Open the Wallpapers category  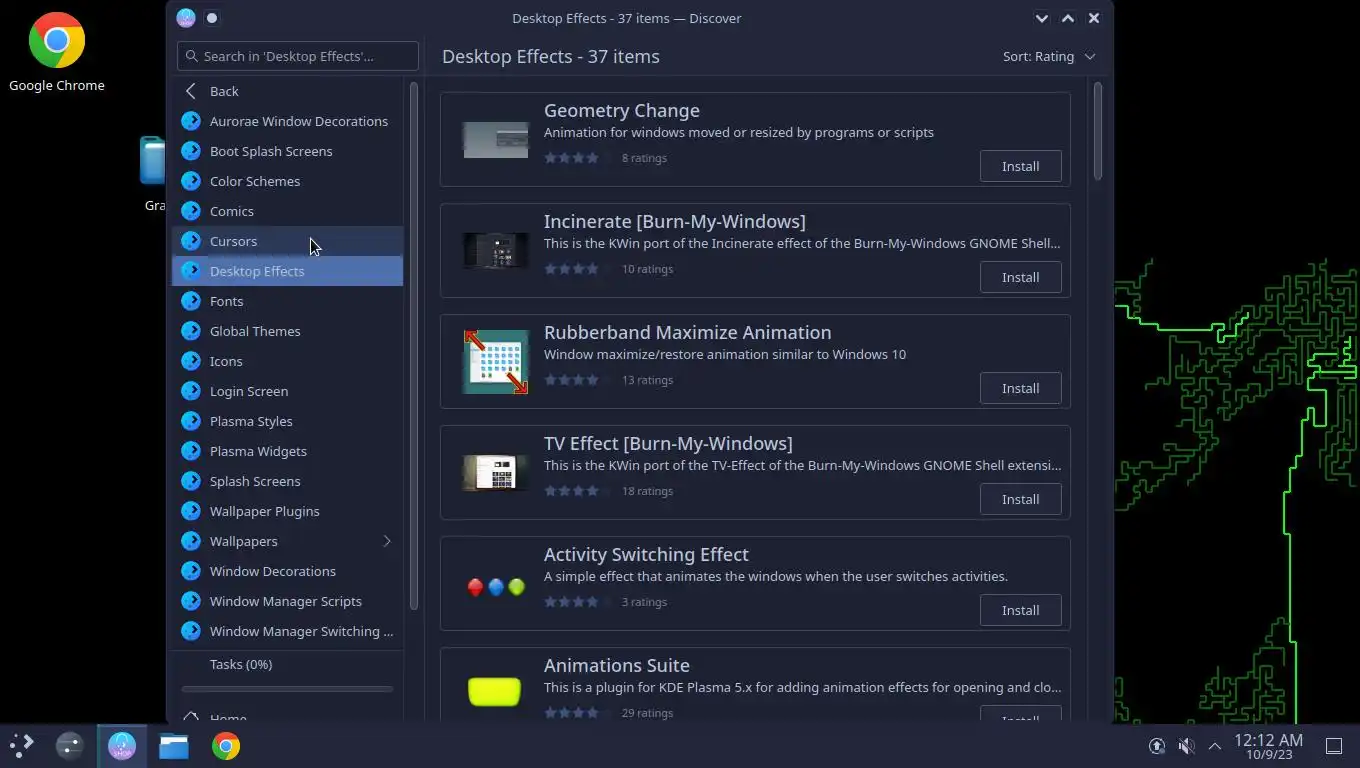point(288,541)
